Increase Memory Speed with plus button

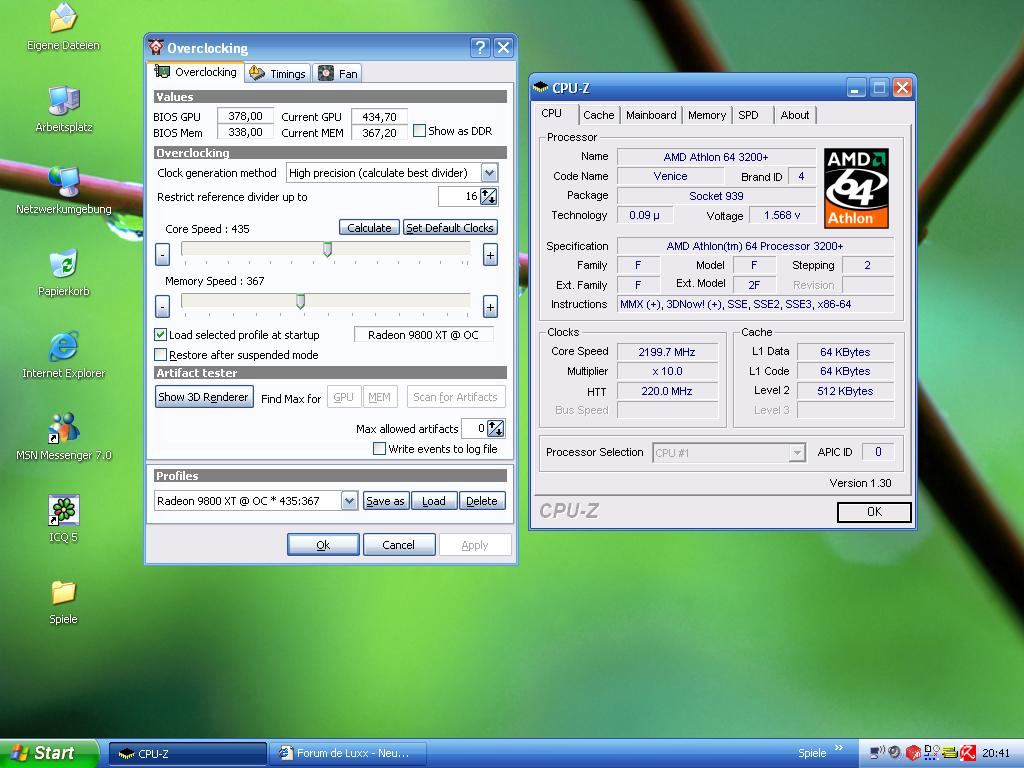[x=490, y=306]
